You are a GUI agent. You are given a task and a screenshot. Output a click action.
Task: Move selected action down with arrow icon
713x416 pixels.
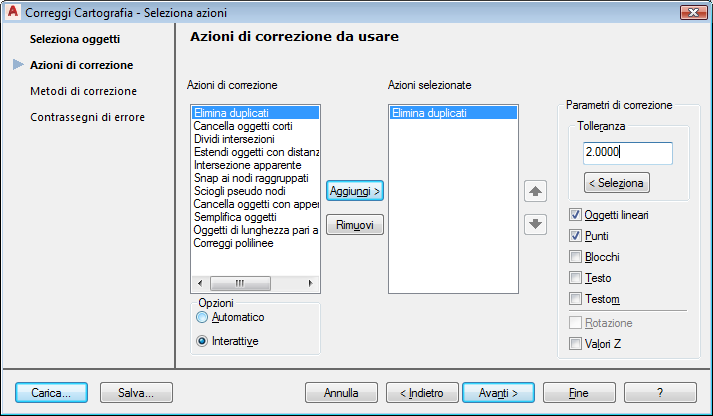[535, 224]
